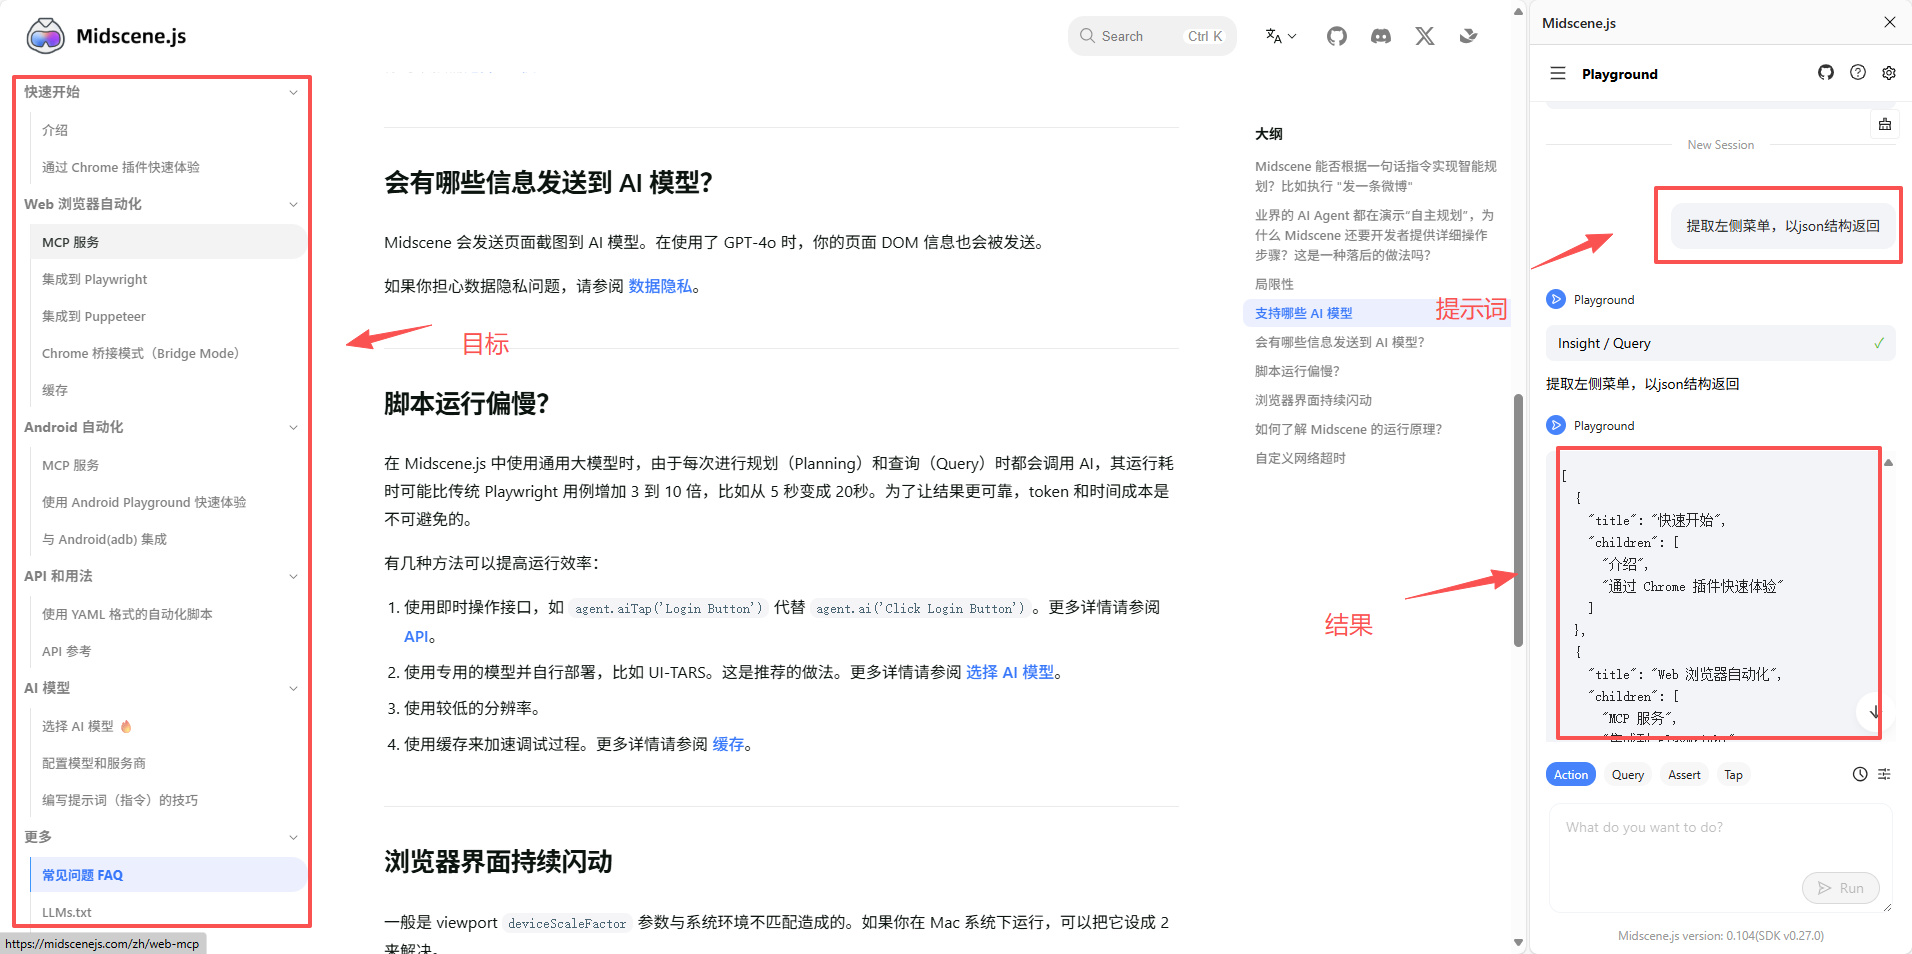Follow the 数据隐私 link
Image resolution: width=1912 pixels, height=954 pixels.
coord(660,286)
